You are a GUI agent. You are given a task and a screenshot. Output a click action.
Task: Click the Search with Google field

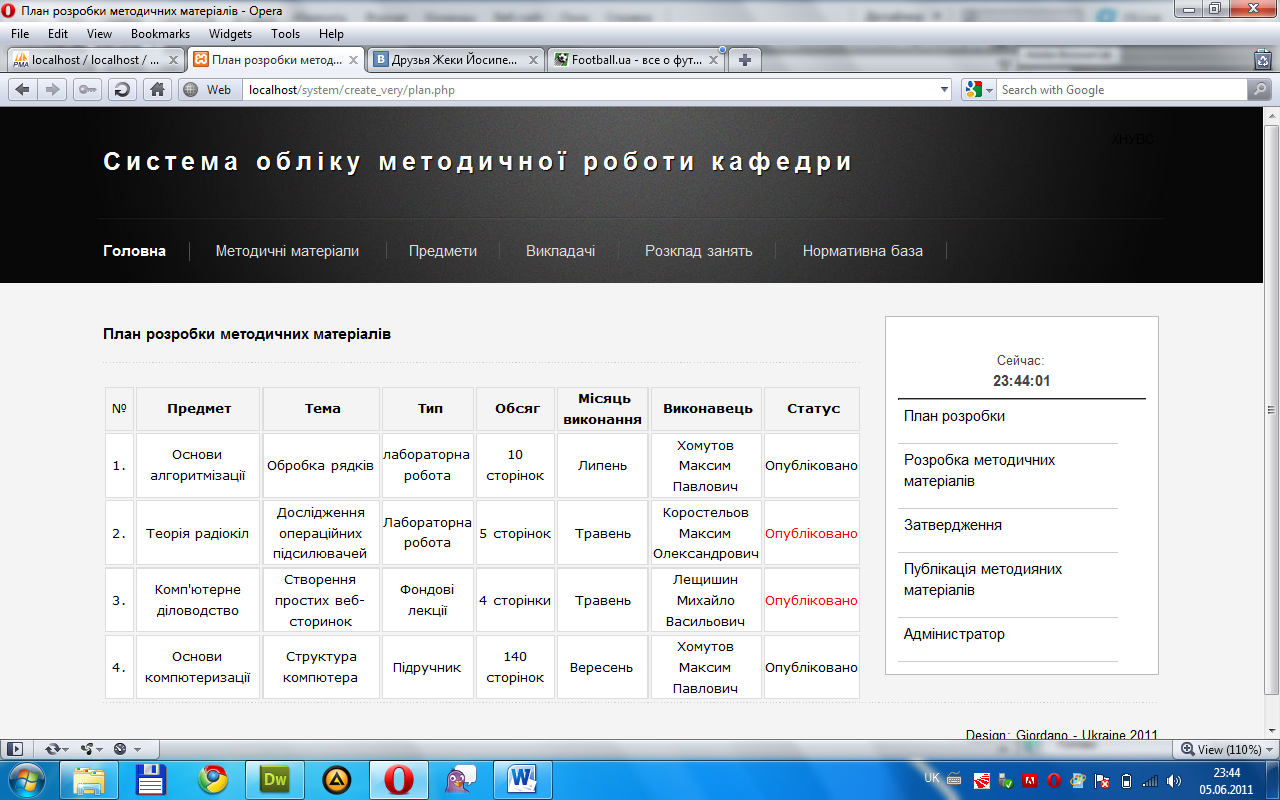(1120, 90)
